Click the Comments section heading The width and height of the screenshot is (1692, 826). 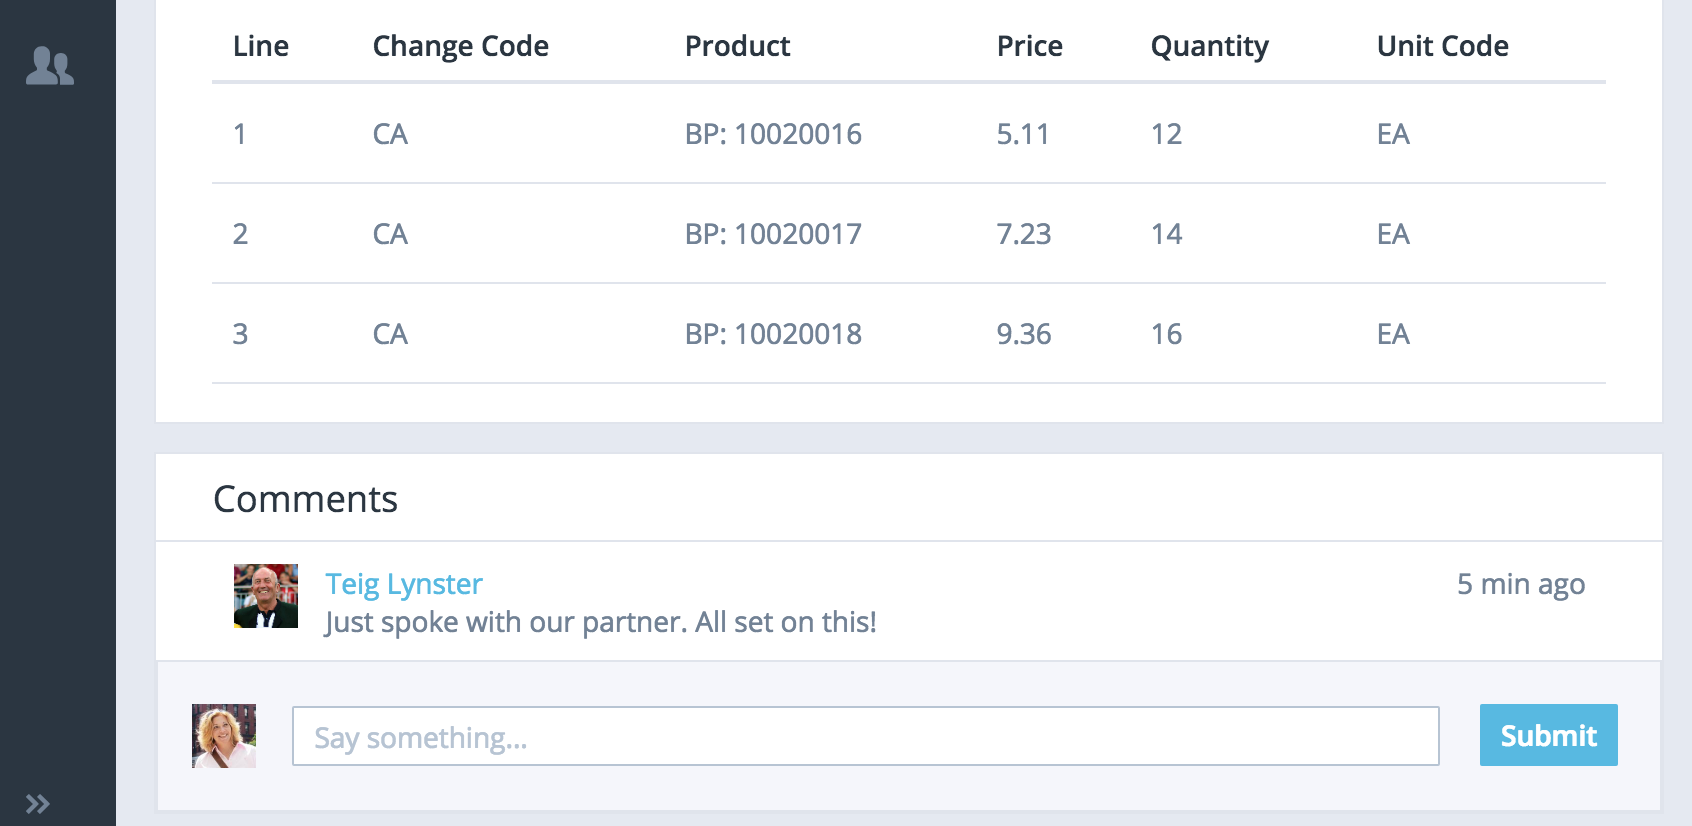[304, 499]
